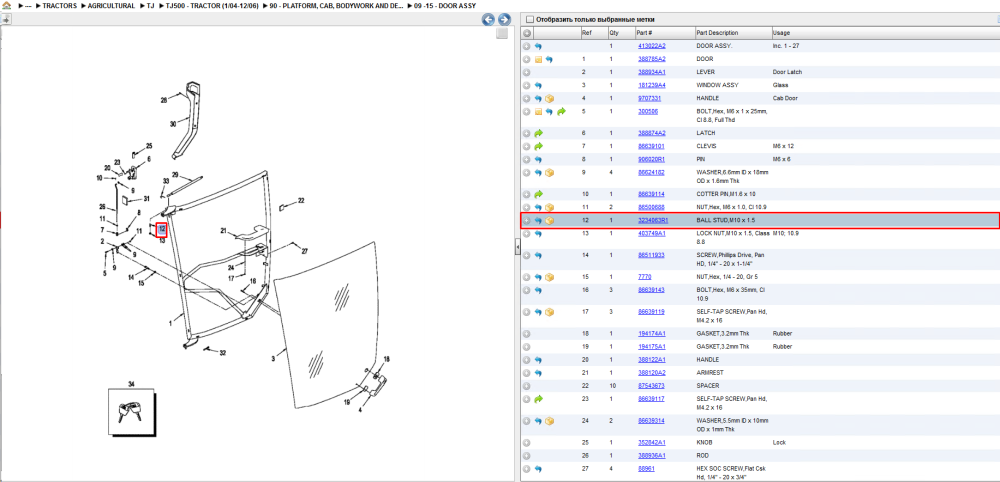Viewport: 1000px width, 482px height.
Task: Toggle checkbox to show only selected marks
Action: click(x=529, y=20)
